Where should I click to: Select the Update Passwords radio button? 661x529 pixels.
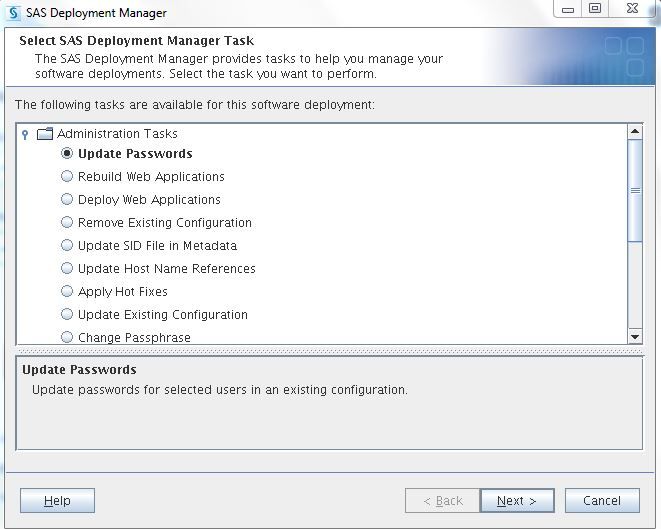point(68,154)
